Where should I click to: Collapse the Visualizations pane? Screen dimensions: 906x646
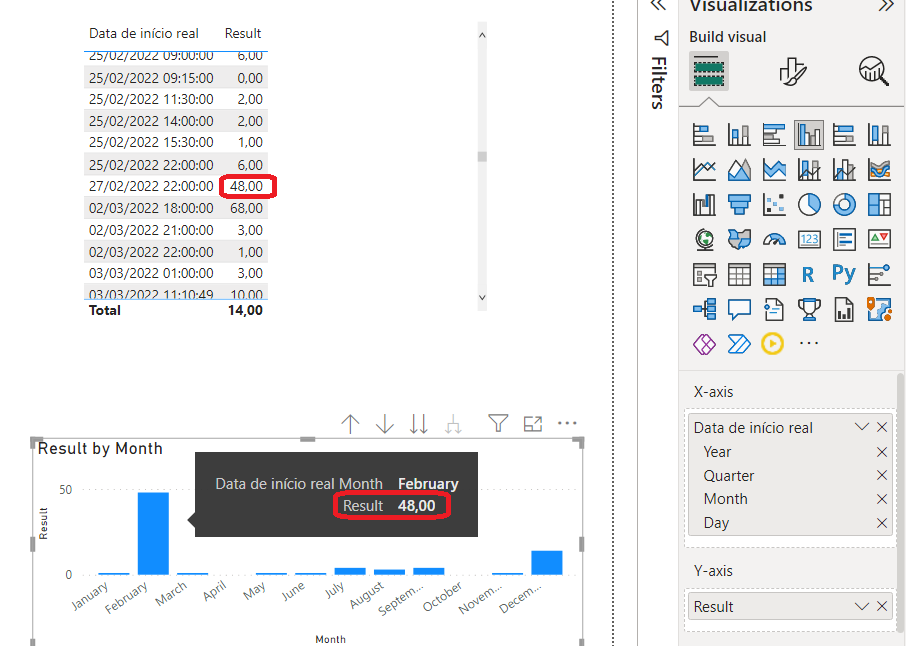click(886, 6)
